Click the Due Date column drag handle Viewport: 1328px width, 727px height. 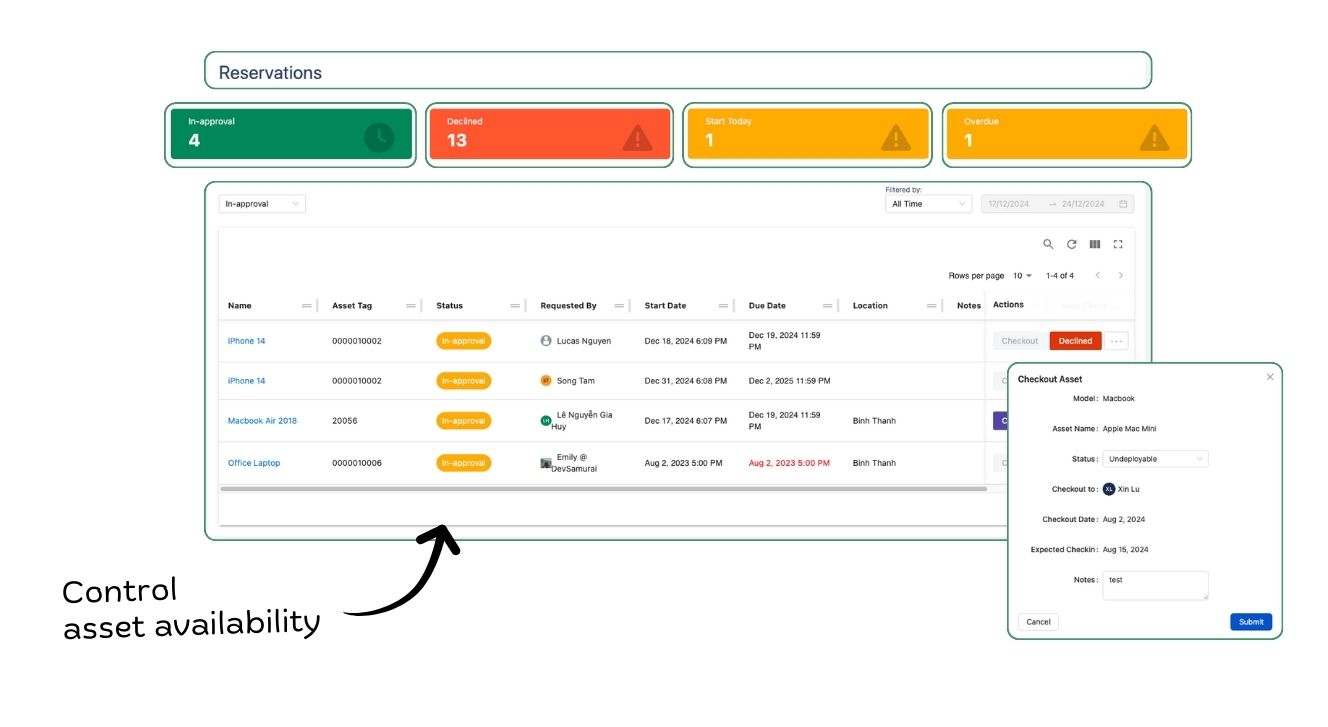pyautogui.click(x=827, y=306)
